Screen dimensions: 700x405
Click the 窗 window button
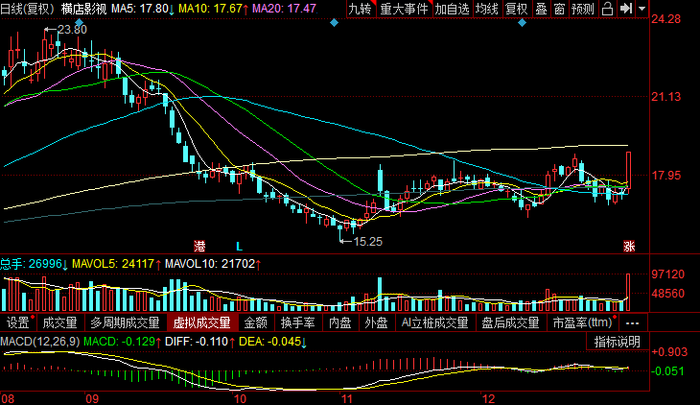click(559, 8)
